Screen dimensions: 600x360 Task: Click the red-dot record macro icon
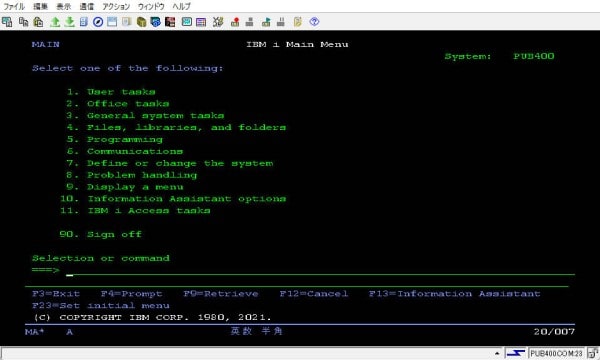(x=235, y=22)
